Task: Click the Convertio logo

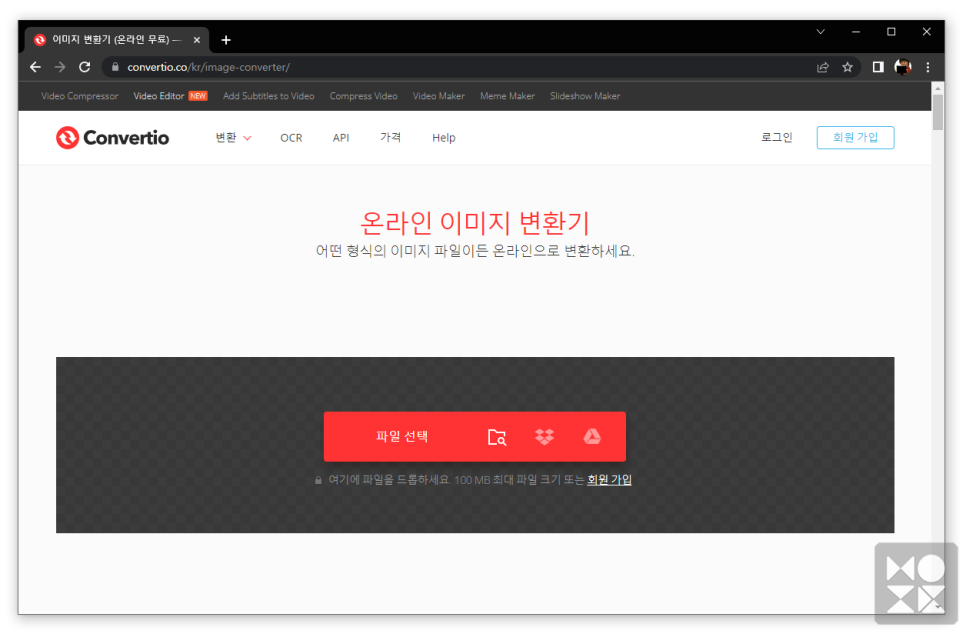Action: (112, 137)
